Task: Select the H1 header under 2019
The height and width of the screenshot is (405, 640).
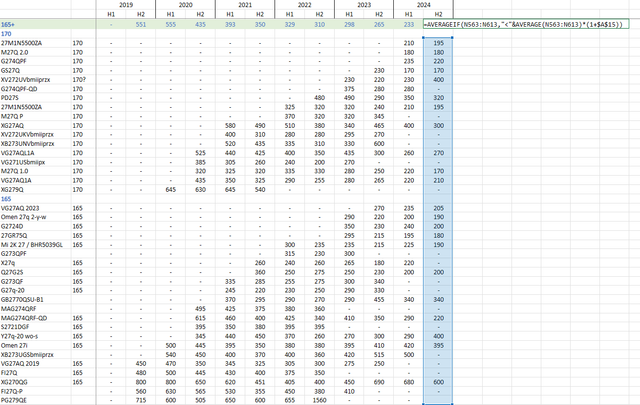Action: [x=111, y=14]
